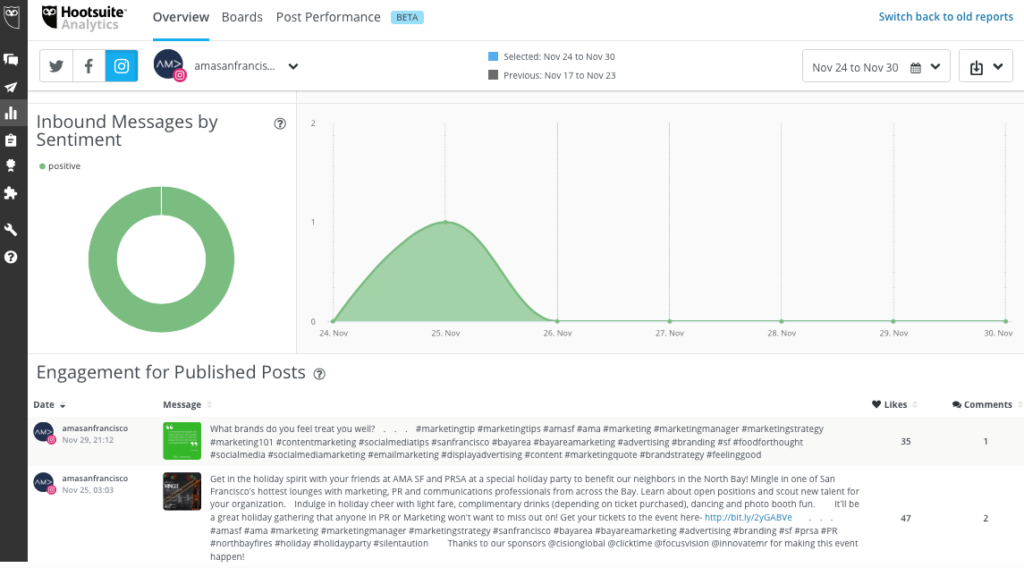Sort posts by Message column

pyautogui.click(x=187, y=405)
